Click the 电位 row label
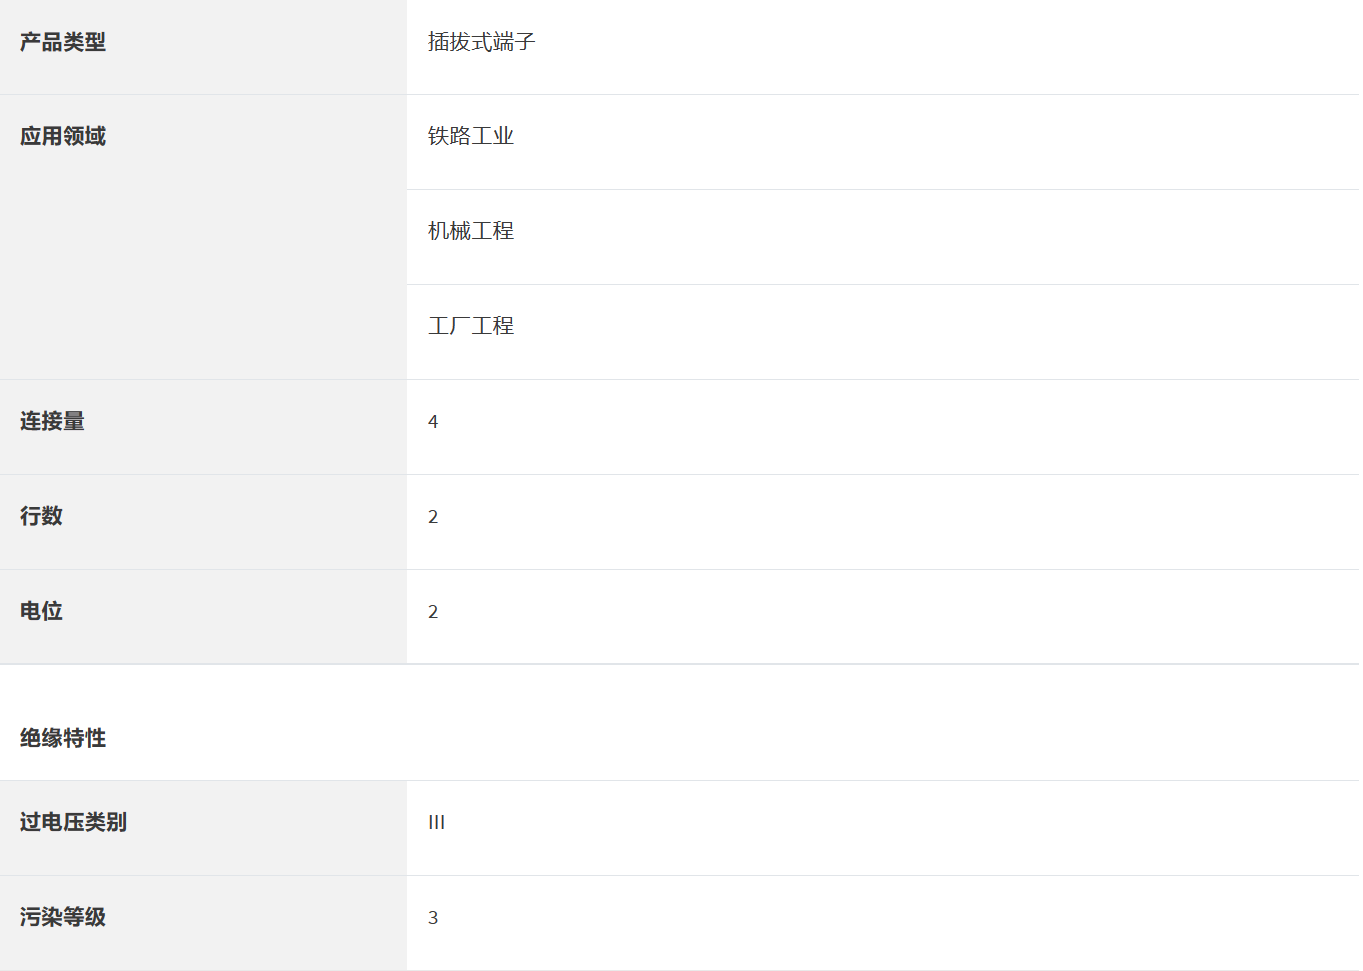 pyautogui.click(x=41, y=611)
